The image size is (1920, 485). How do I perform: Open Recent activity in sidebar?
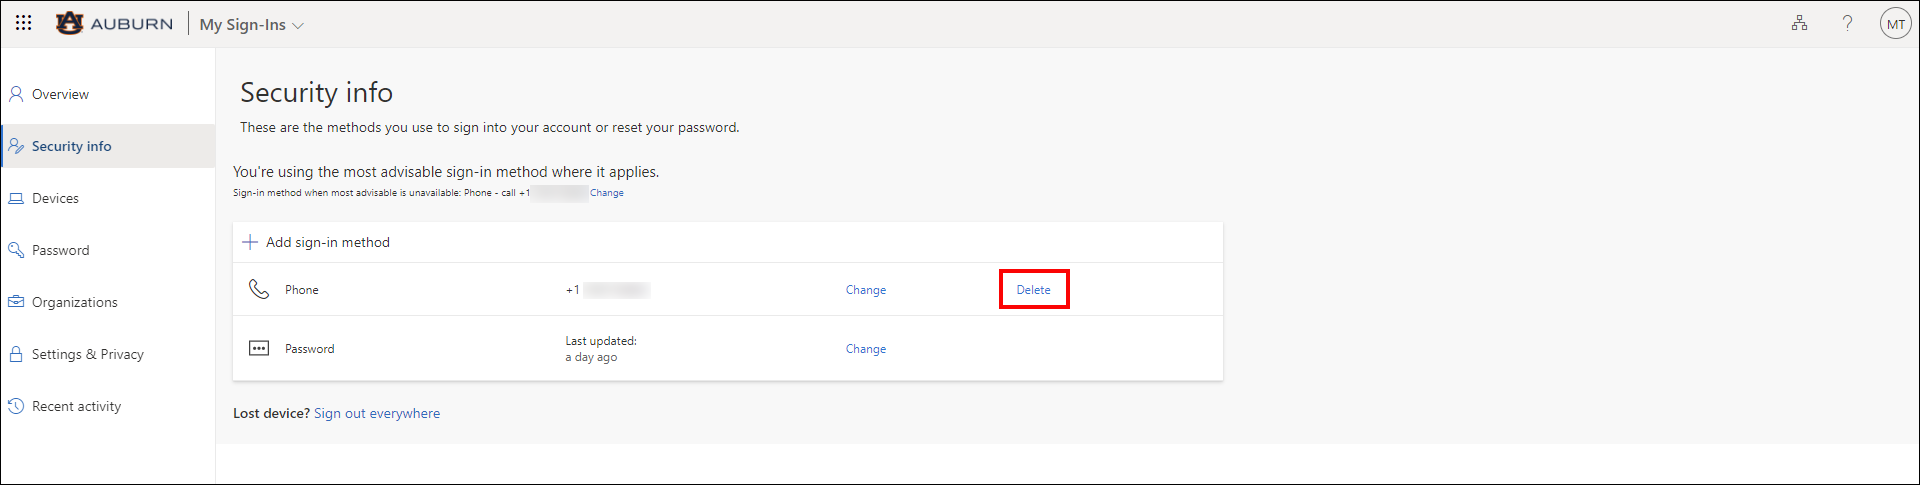point(108,406)
